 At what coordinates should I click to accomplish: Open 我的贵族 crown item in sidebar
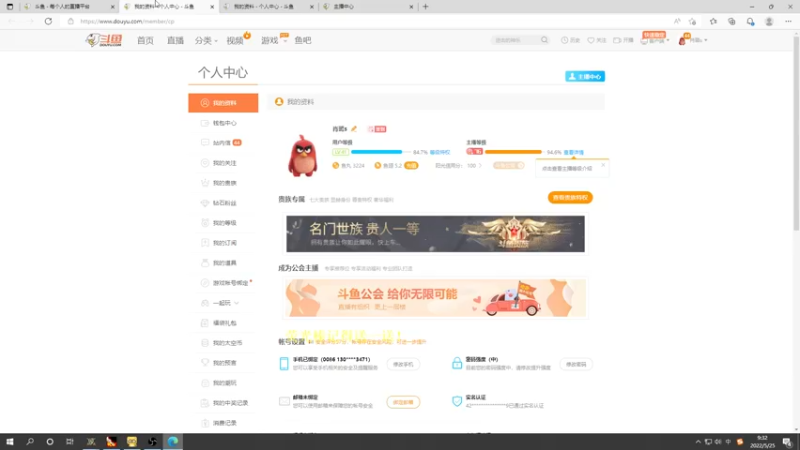(223, 183)
